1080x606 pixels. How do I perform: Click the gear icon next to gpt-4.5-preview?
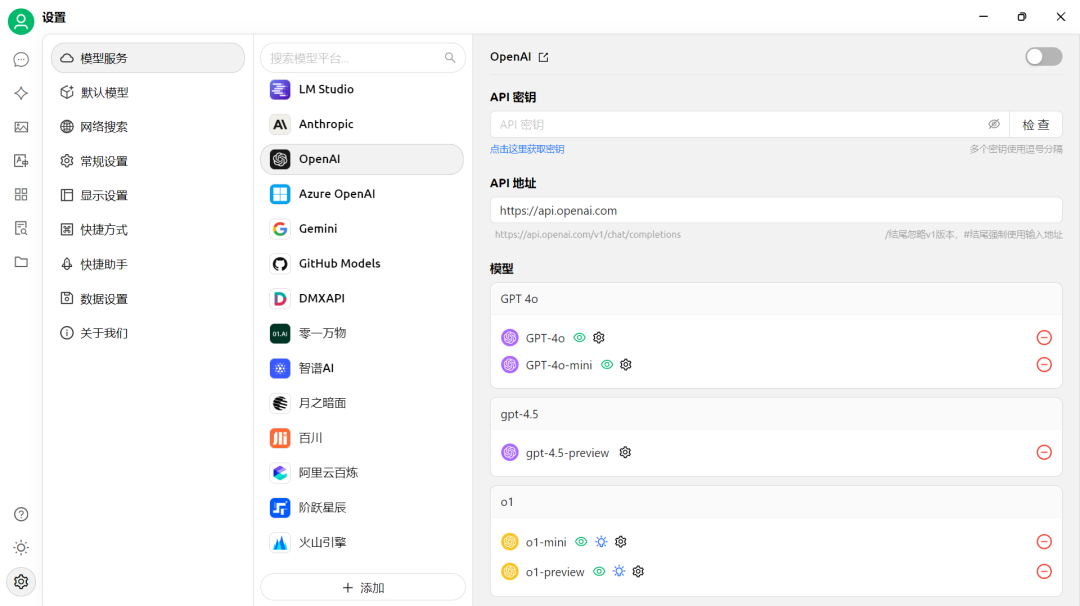(x=625, y=453)
